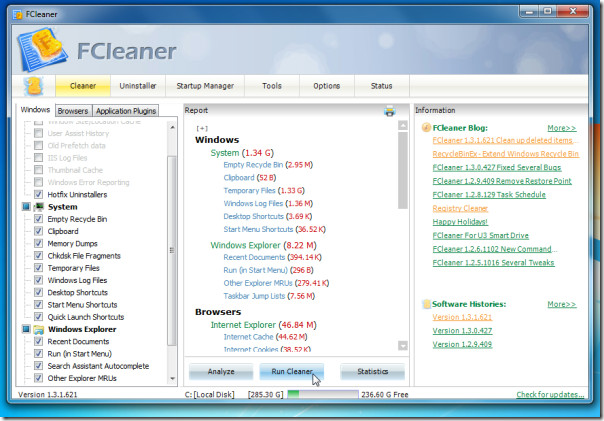Viewport: 604px width, 421px height.
Task: Collapse the Windows Explorer group in tree
Action: click(x=26, y=329)
